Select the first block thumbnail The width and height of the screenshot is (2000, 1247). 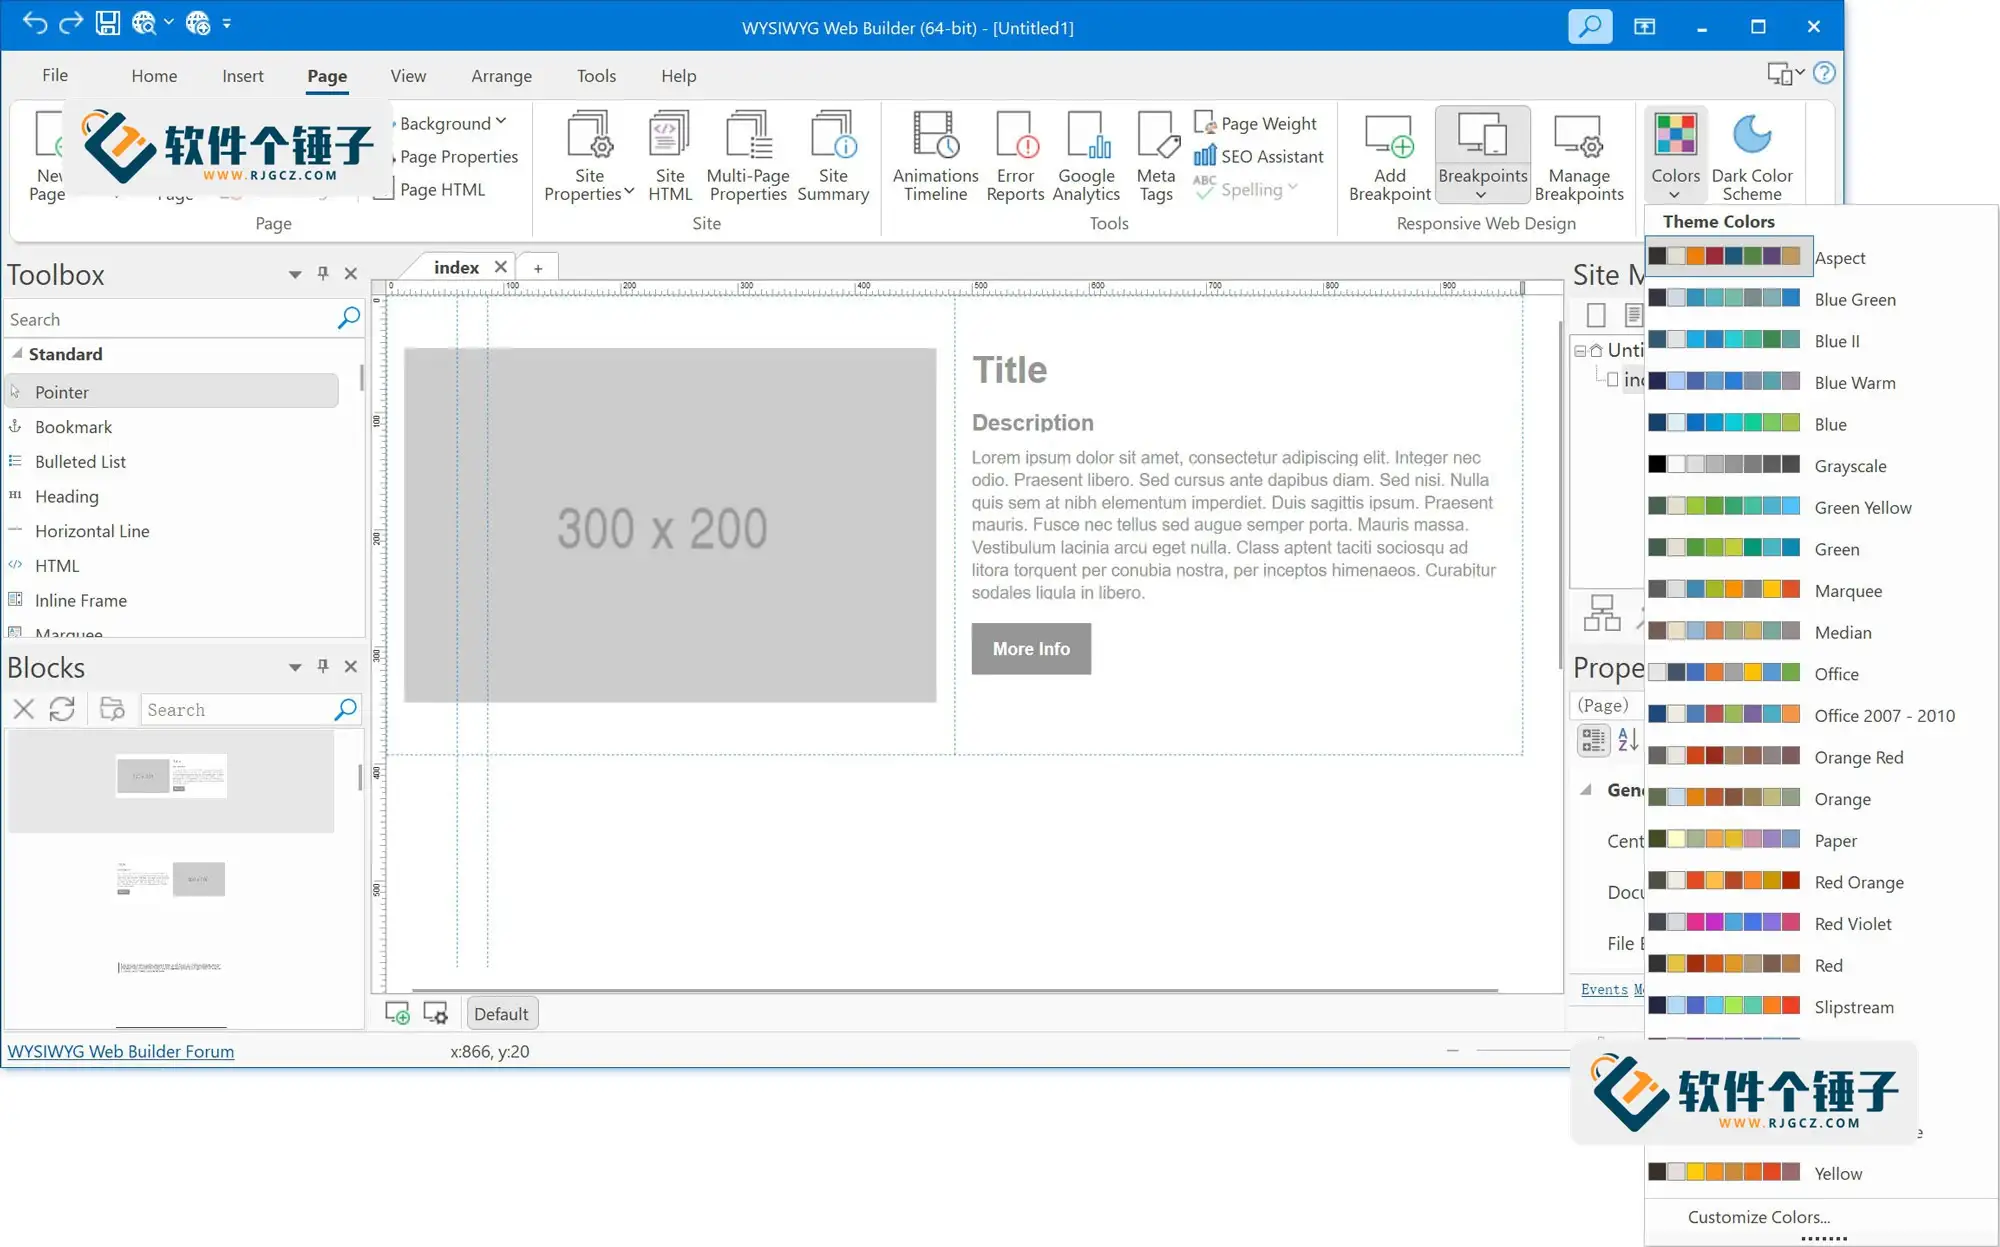(171, 779)
